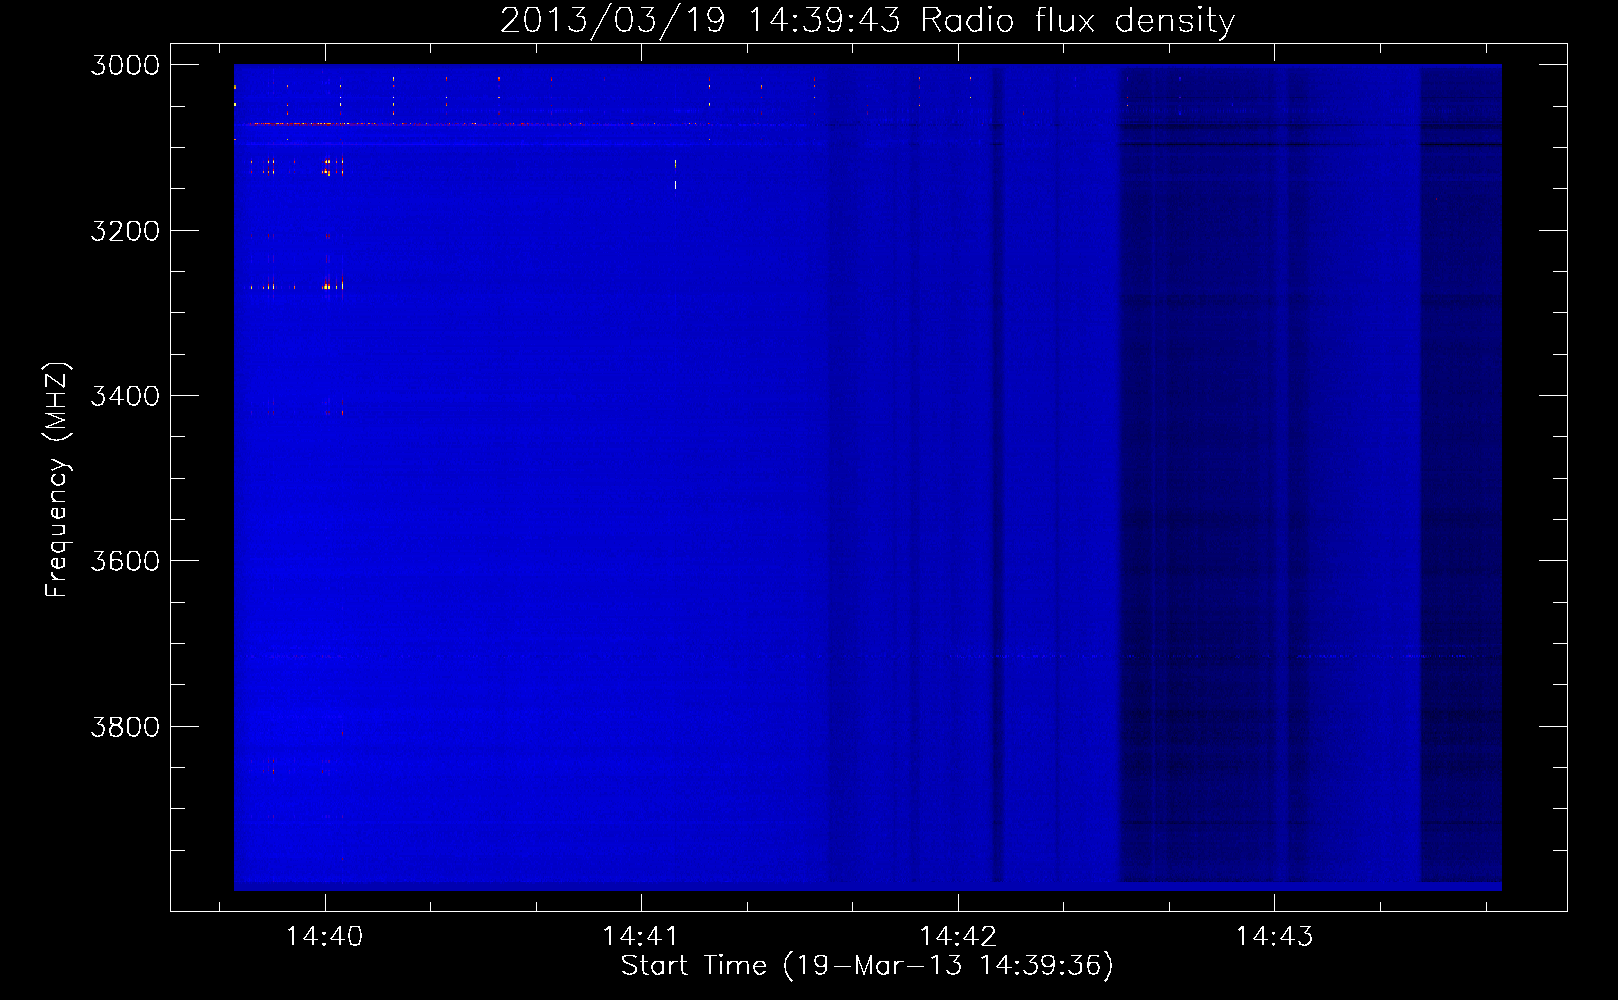Click the 3200 frequency tick label
The width and height of the screenshot is (1618, 1000).
[125, 231]
